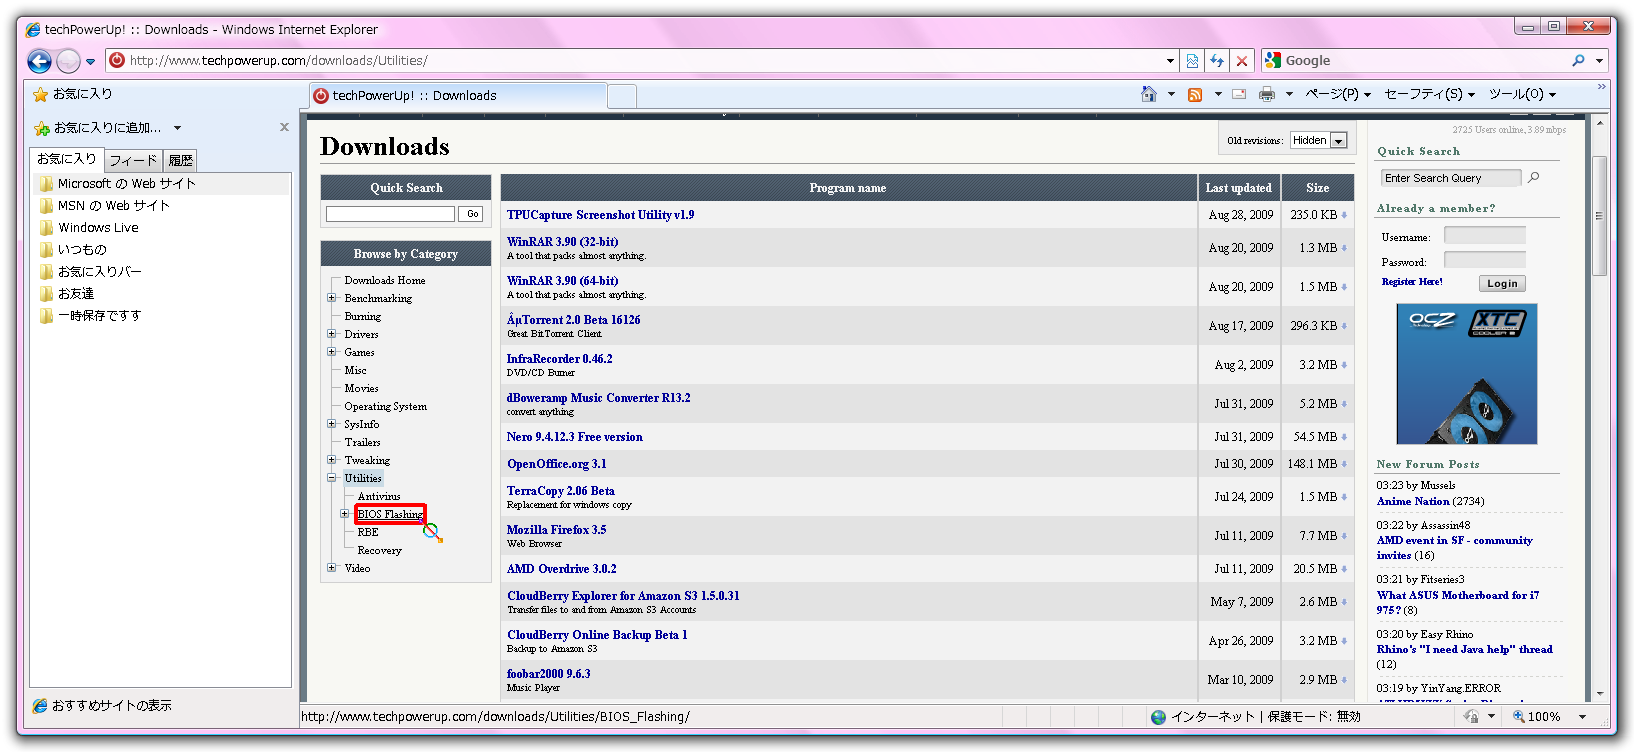The height and width of the screenshot is (752, 1634).
Task: Click the OCZ XTC cooler advertisement image
Action: (1466, 374)
